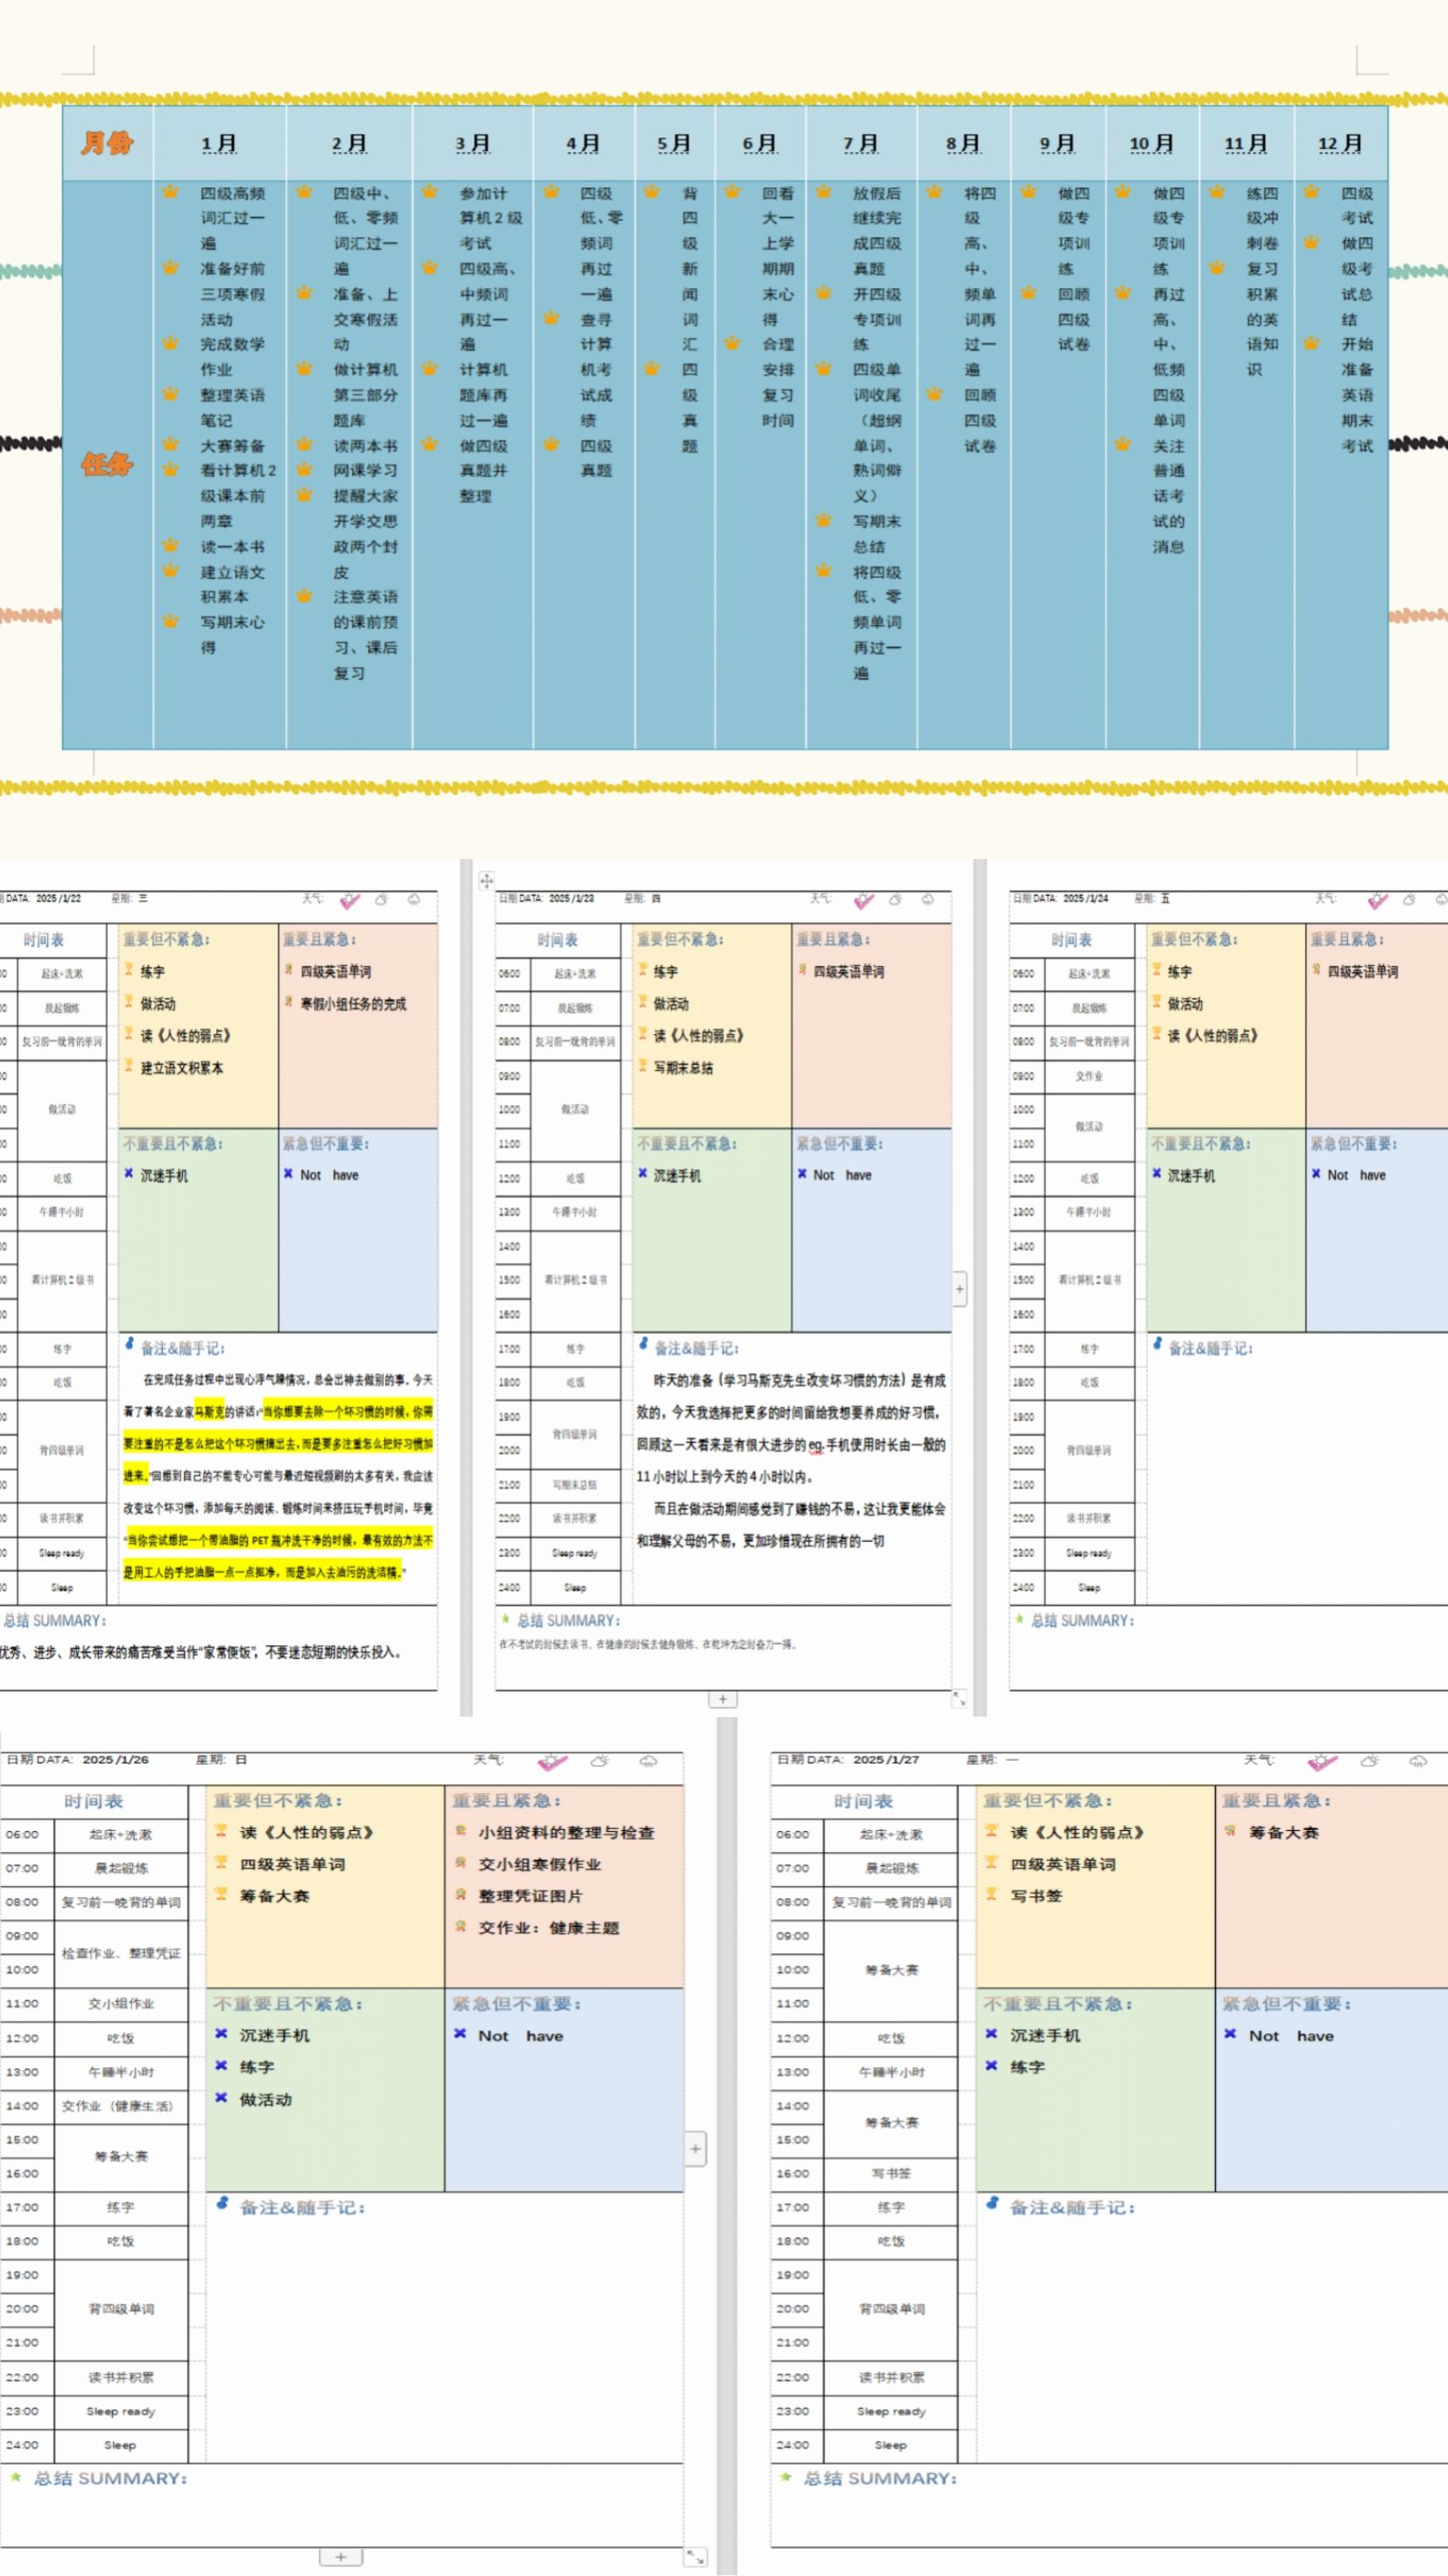
Task: Click the trophy bullet beside 写书签
Action: 991,1894
